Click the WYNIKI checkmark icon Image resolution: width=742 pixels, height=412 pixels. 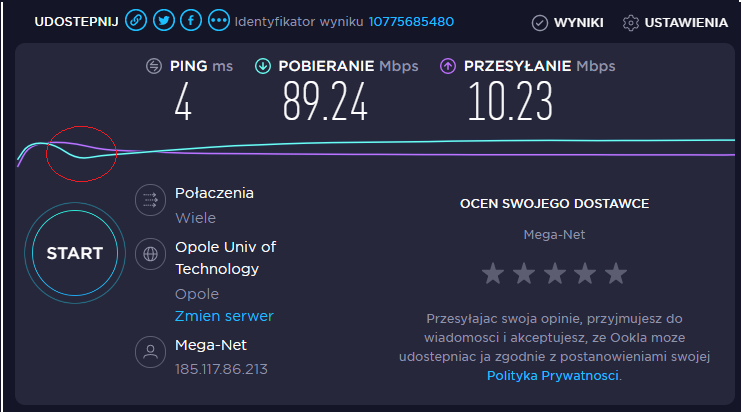click(x=539, y=23)
